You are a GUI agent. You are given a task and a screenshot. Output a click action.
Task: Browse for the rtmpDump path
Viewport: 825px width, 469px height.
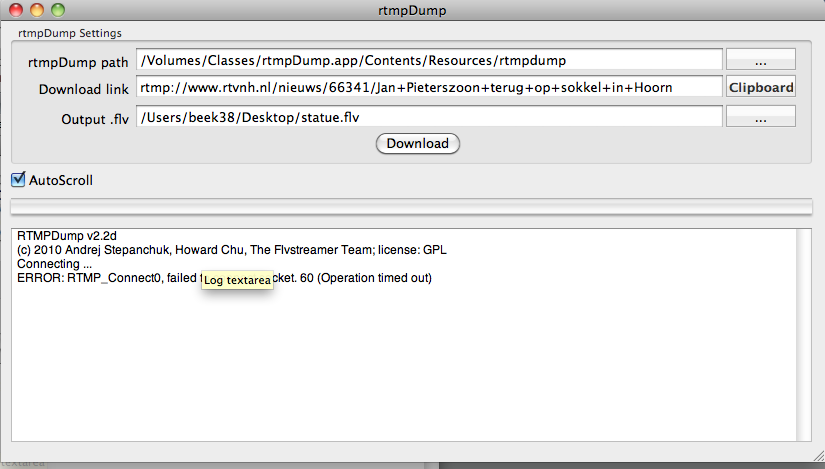click(761, 60)
